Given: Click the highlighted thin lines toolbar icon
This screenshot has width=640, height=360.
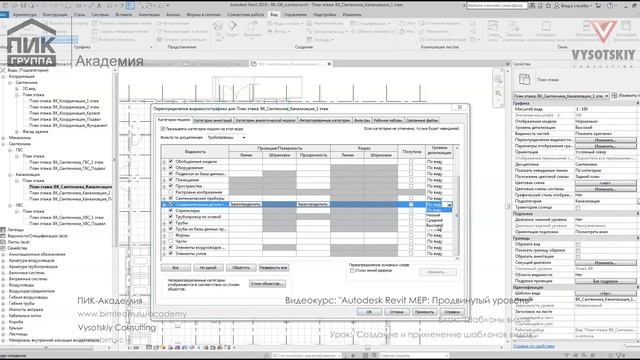Looking at the screenshot, I should 130,6.
